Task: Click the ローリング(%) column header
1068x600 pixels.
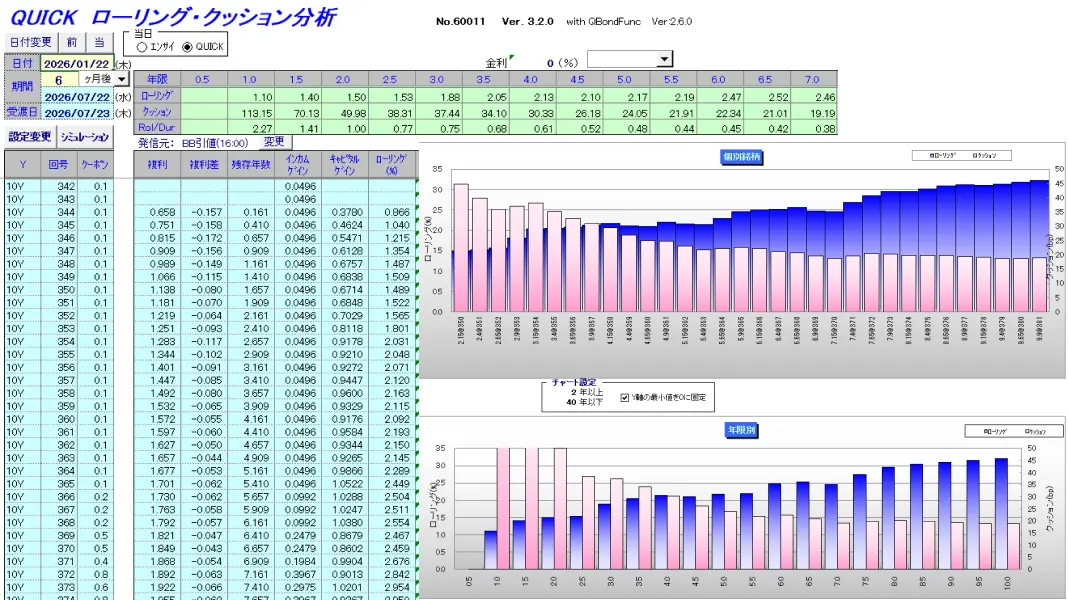Action: click(392, 164)
